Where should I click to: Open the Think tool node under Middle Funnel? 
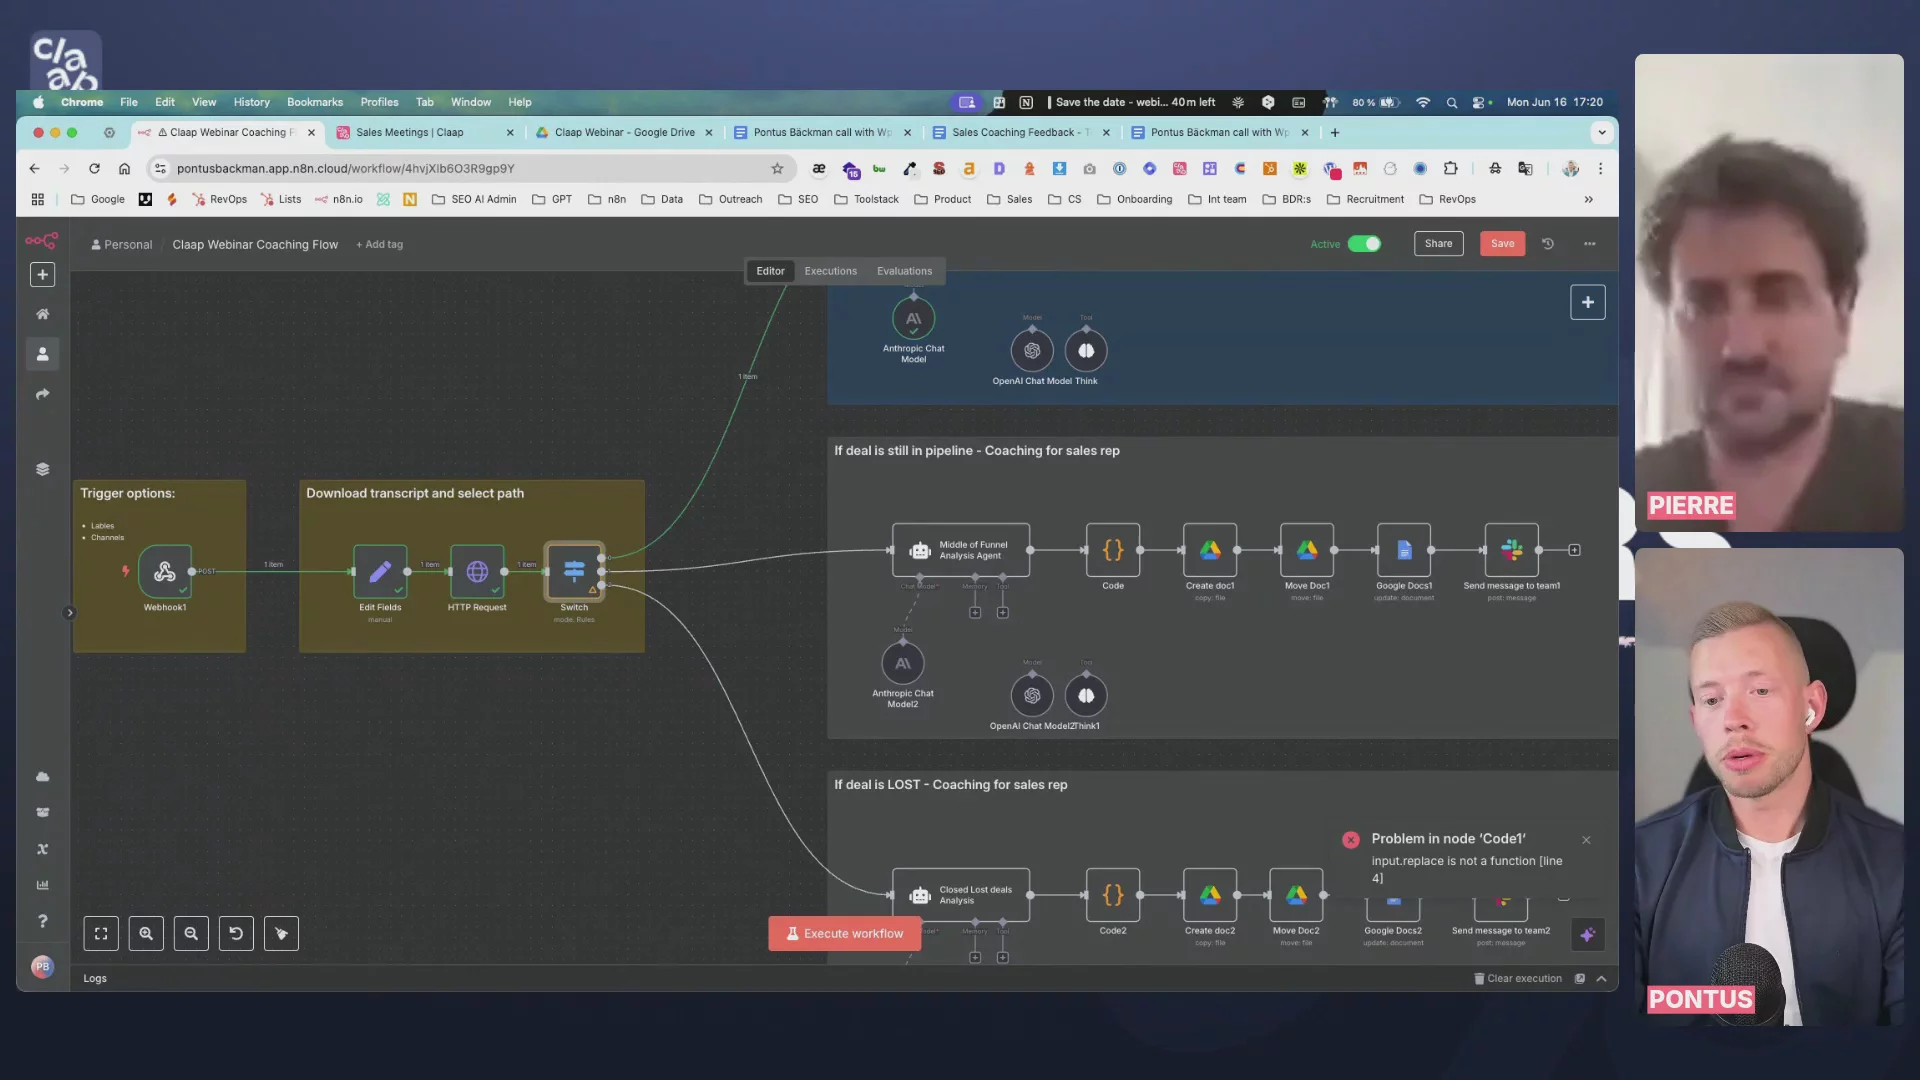pos(1086,696)
